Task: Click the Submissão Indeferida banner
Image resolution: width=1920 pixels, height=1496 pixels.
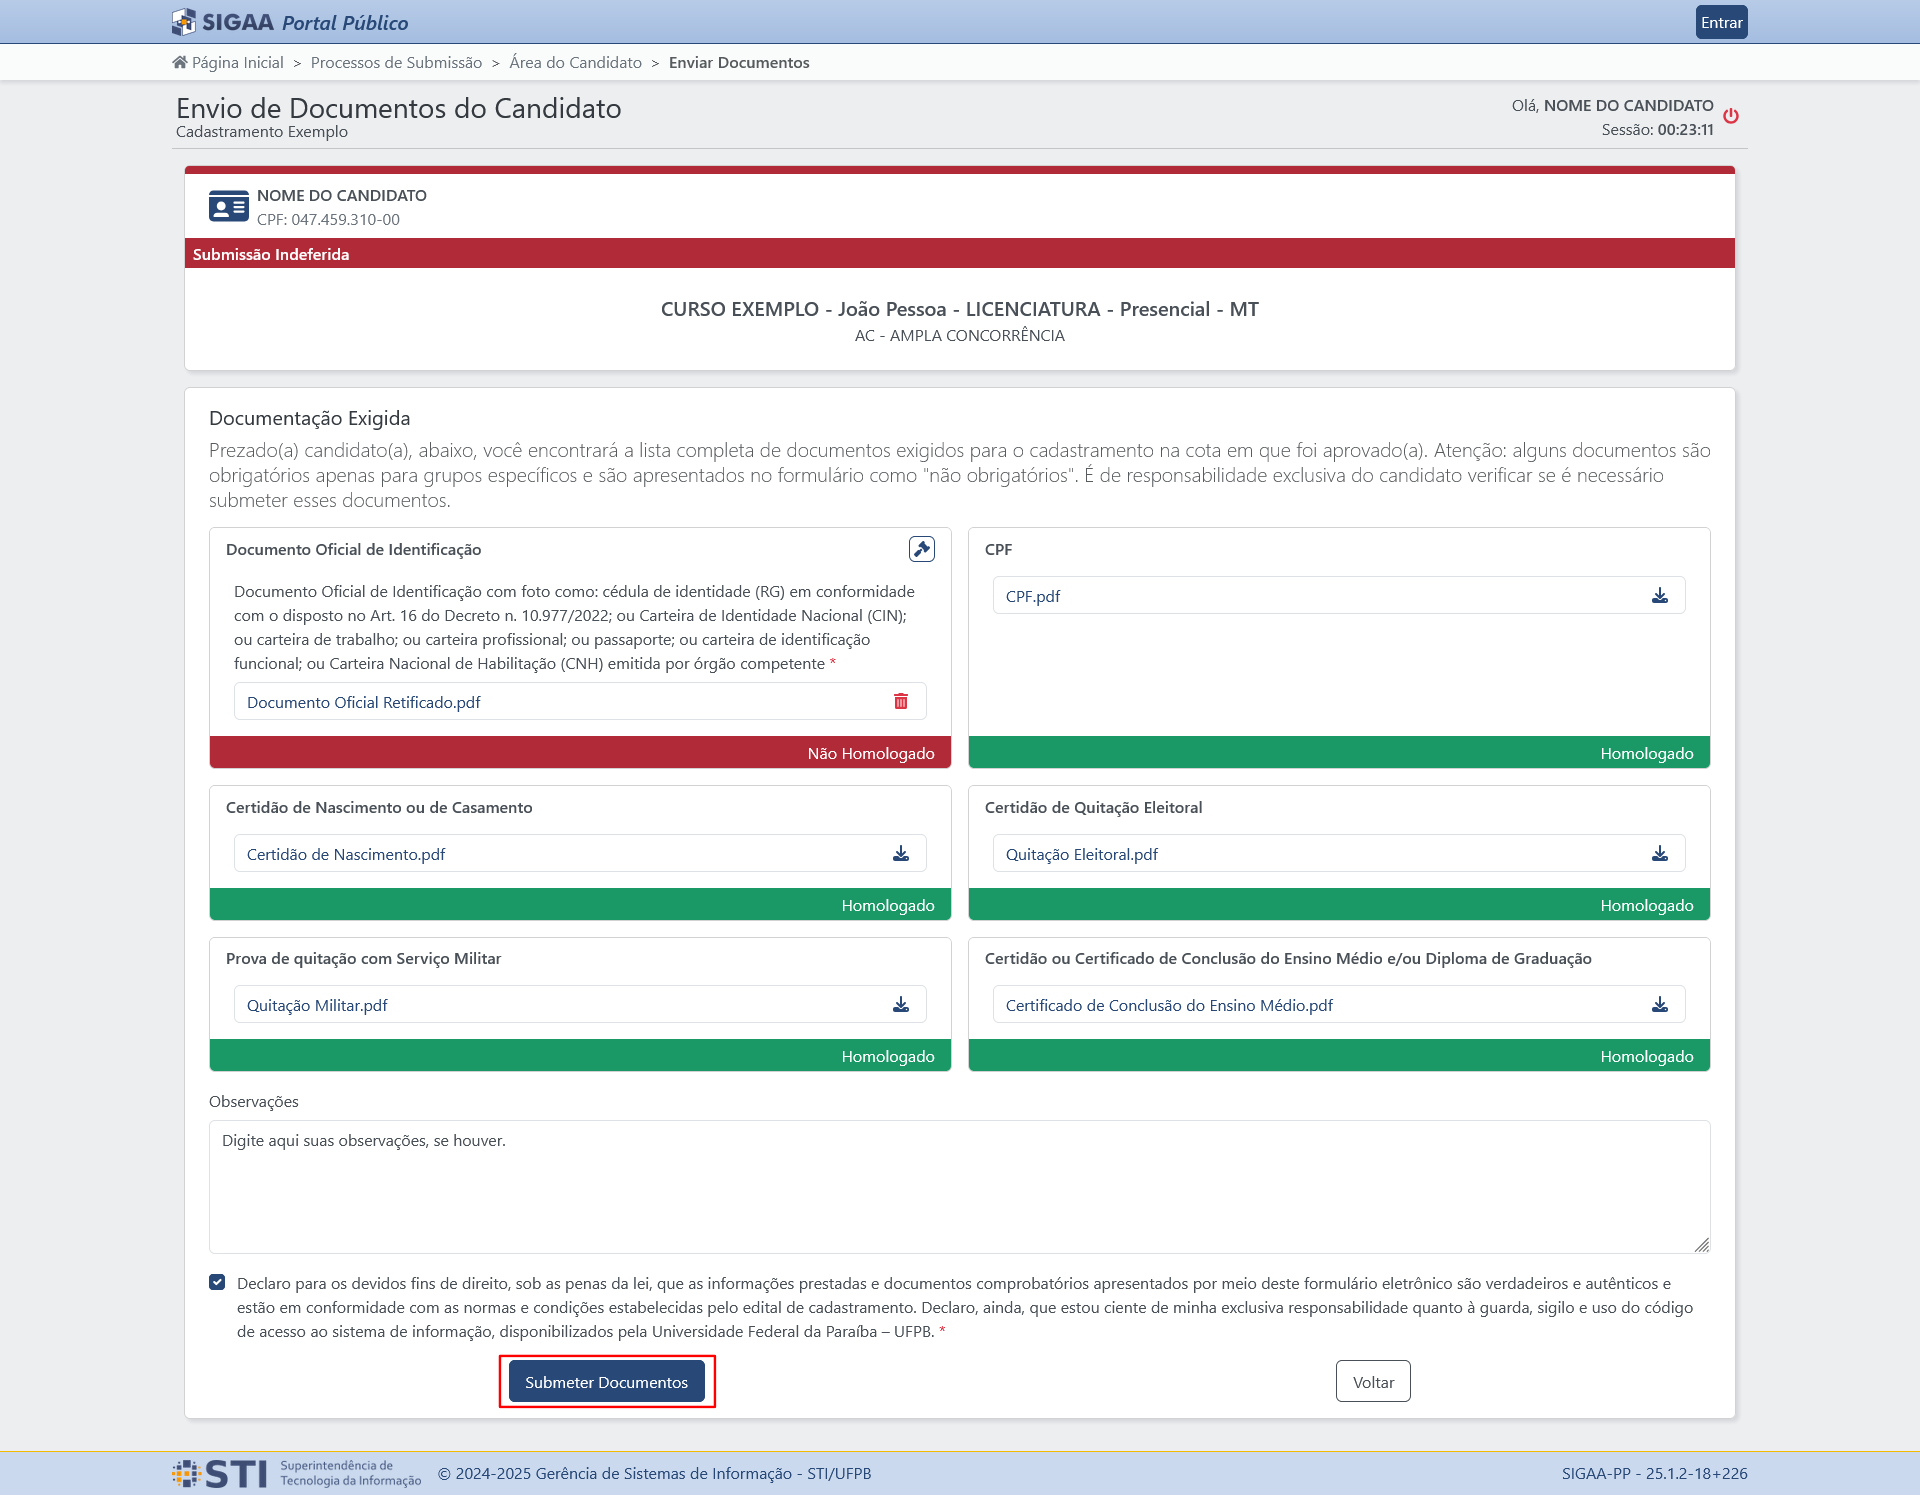Action: click(959, 254)
